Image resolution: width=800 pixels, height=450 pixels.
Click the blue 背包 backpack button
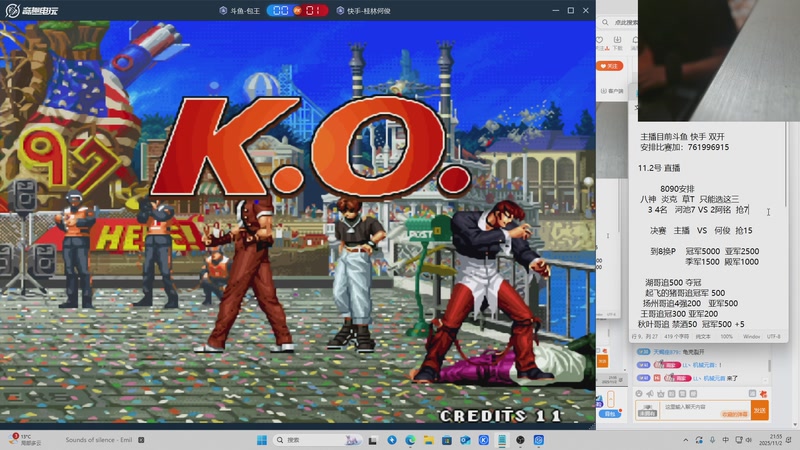coord(610,414)
